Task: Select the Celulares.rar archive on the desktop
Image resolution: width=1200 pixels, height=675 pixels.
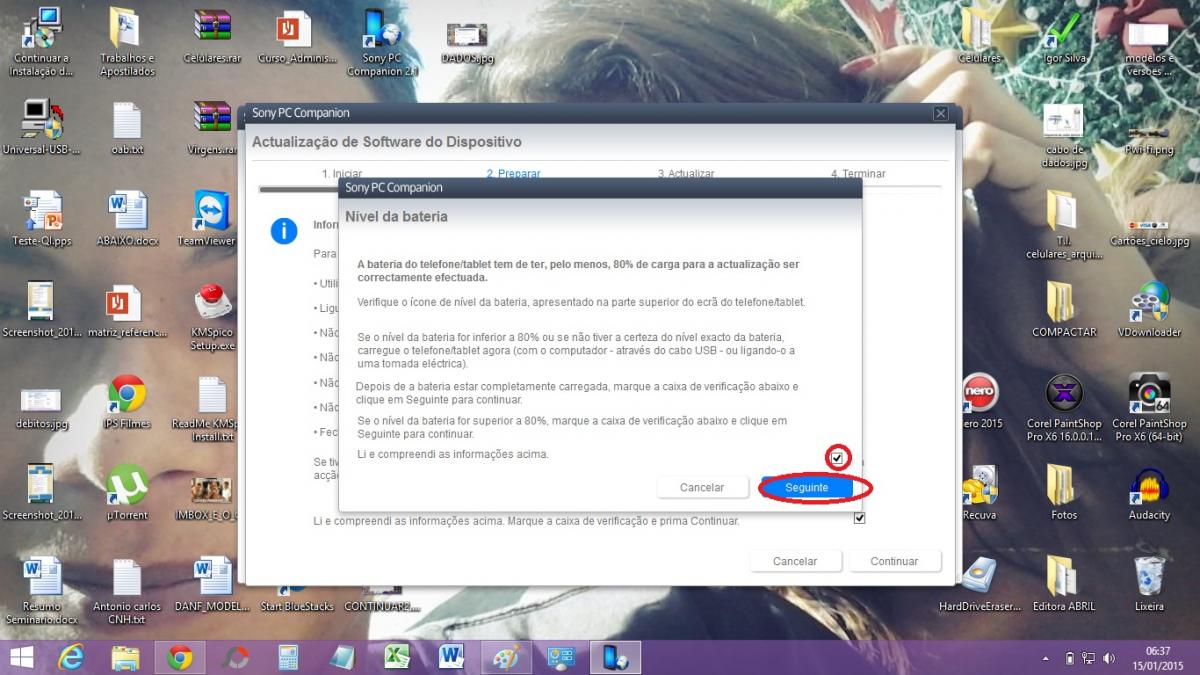Action: click(x=213, y=36)
